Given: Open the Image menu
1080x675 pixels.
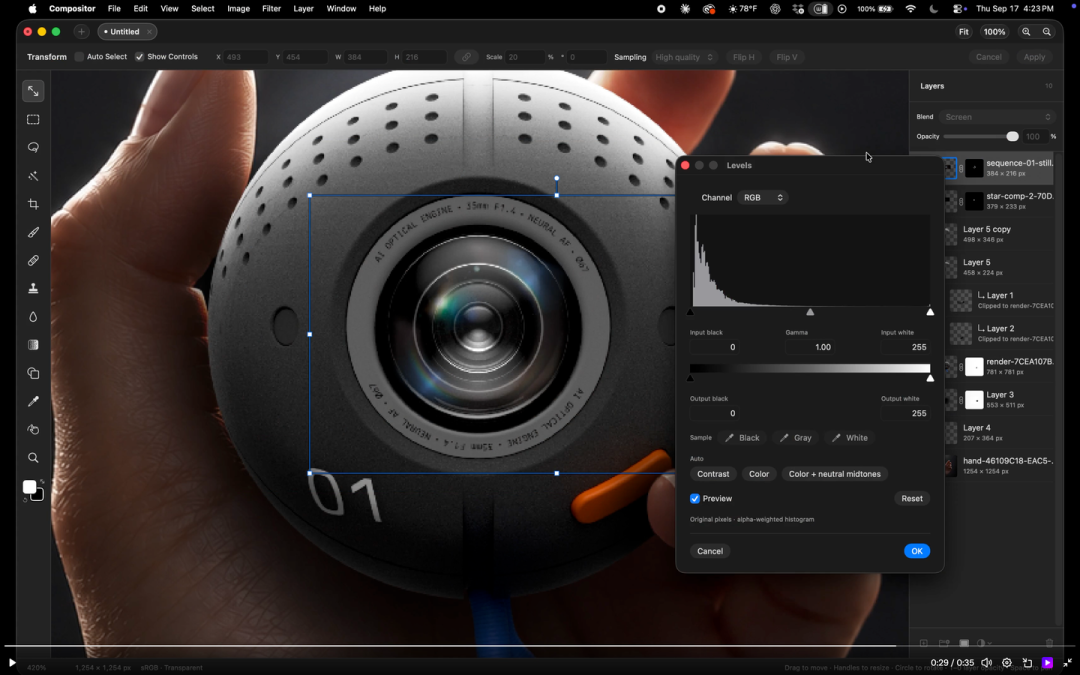Looking at the screenshot, I should [238, 9].
